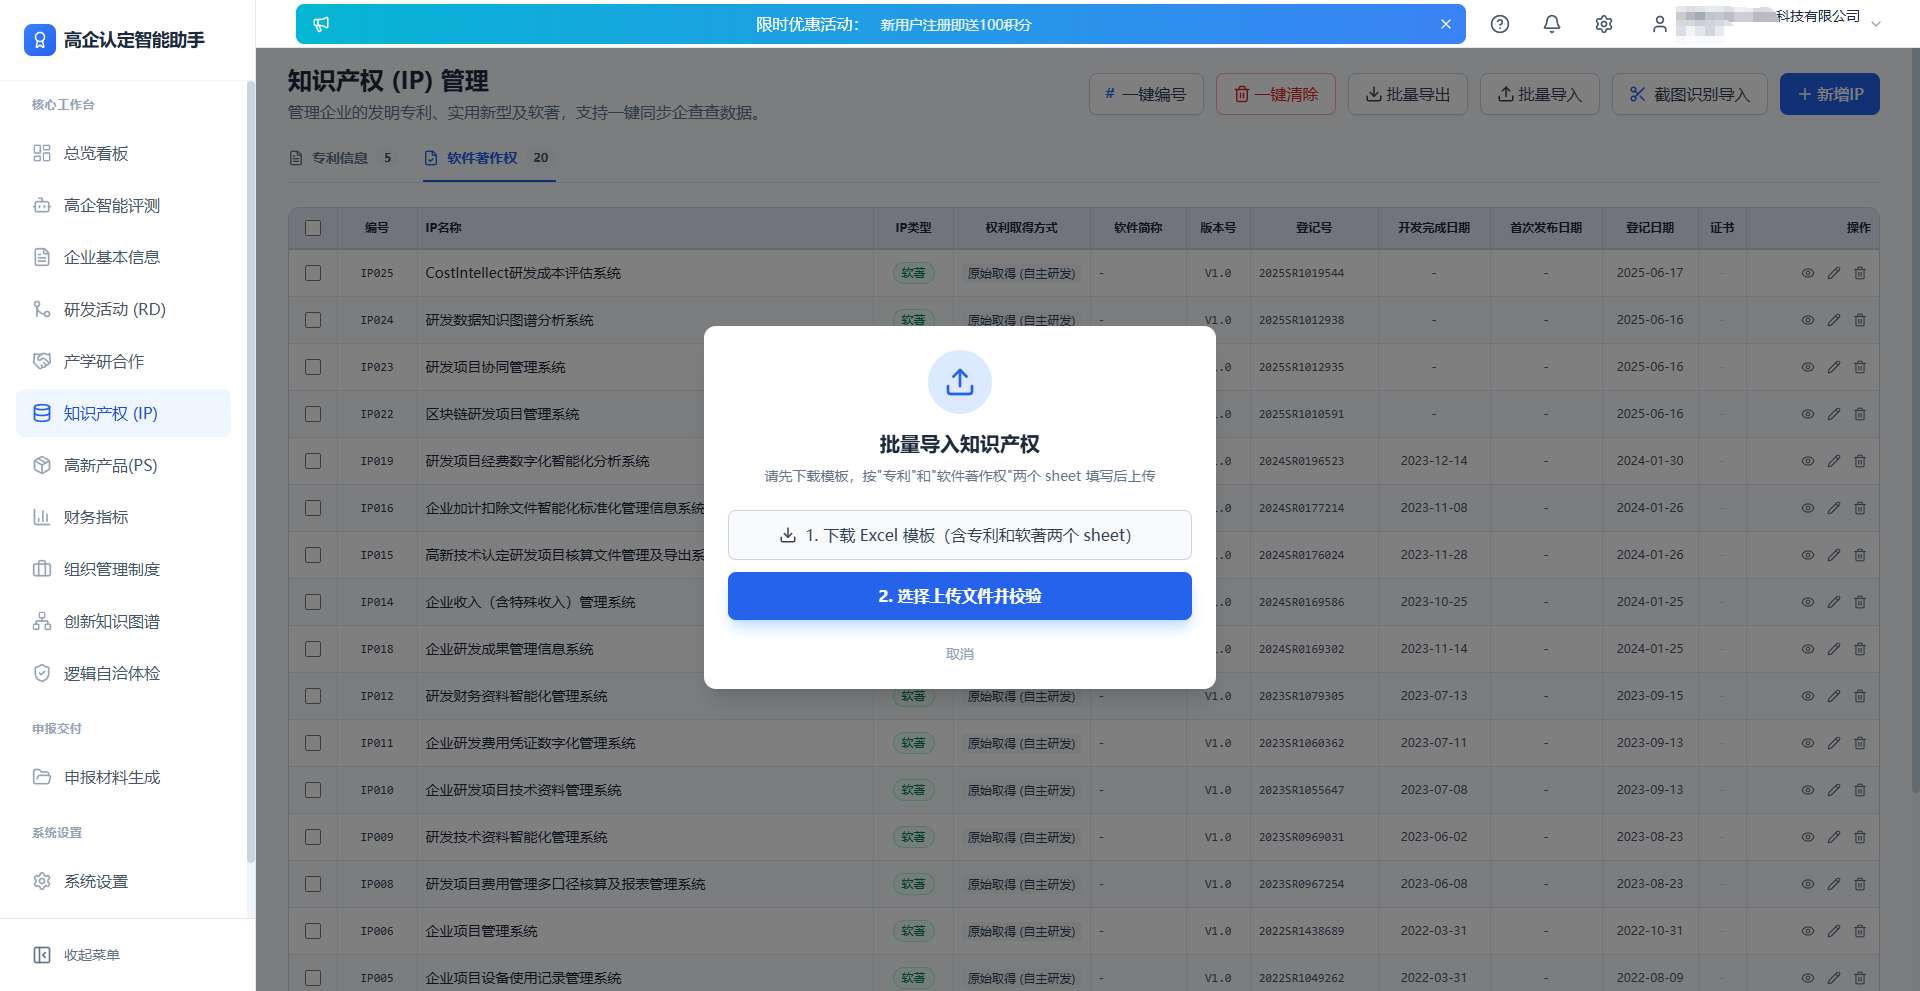Go to 研发活动 (RD) page
The height and width of the screenshot is (991, 1920).
click(x=123, y=309)
